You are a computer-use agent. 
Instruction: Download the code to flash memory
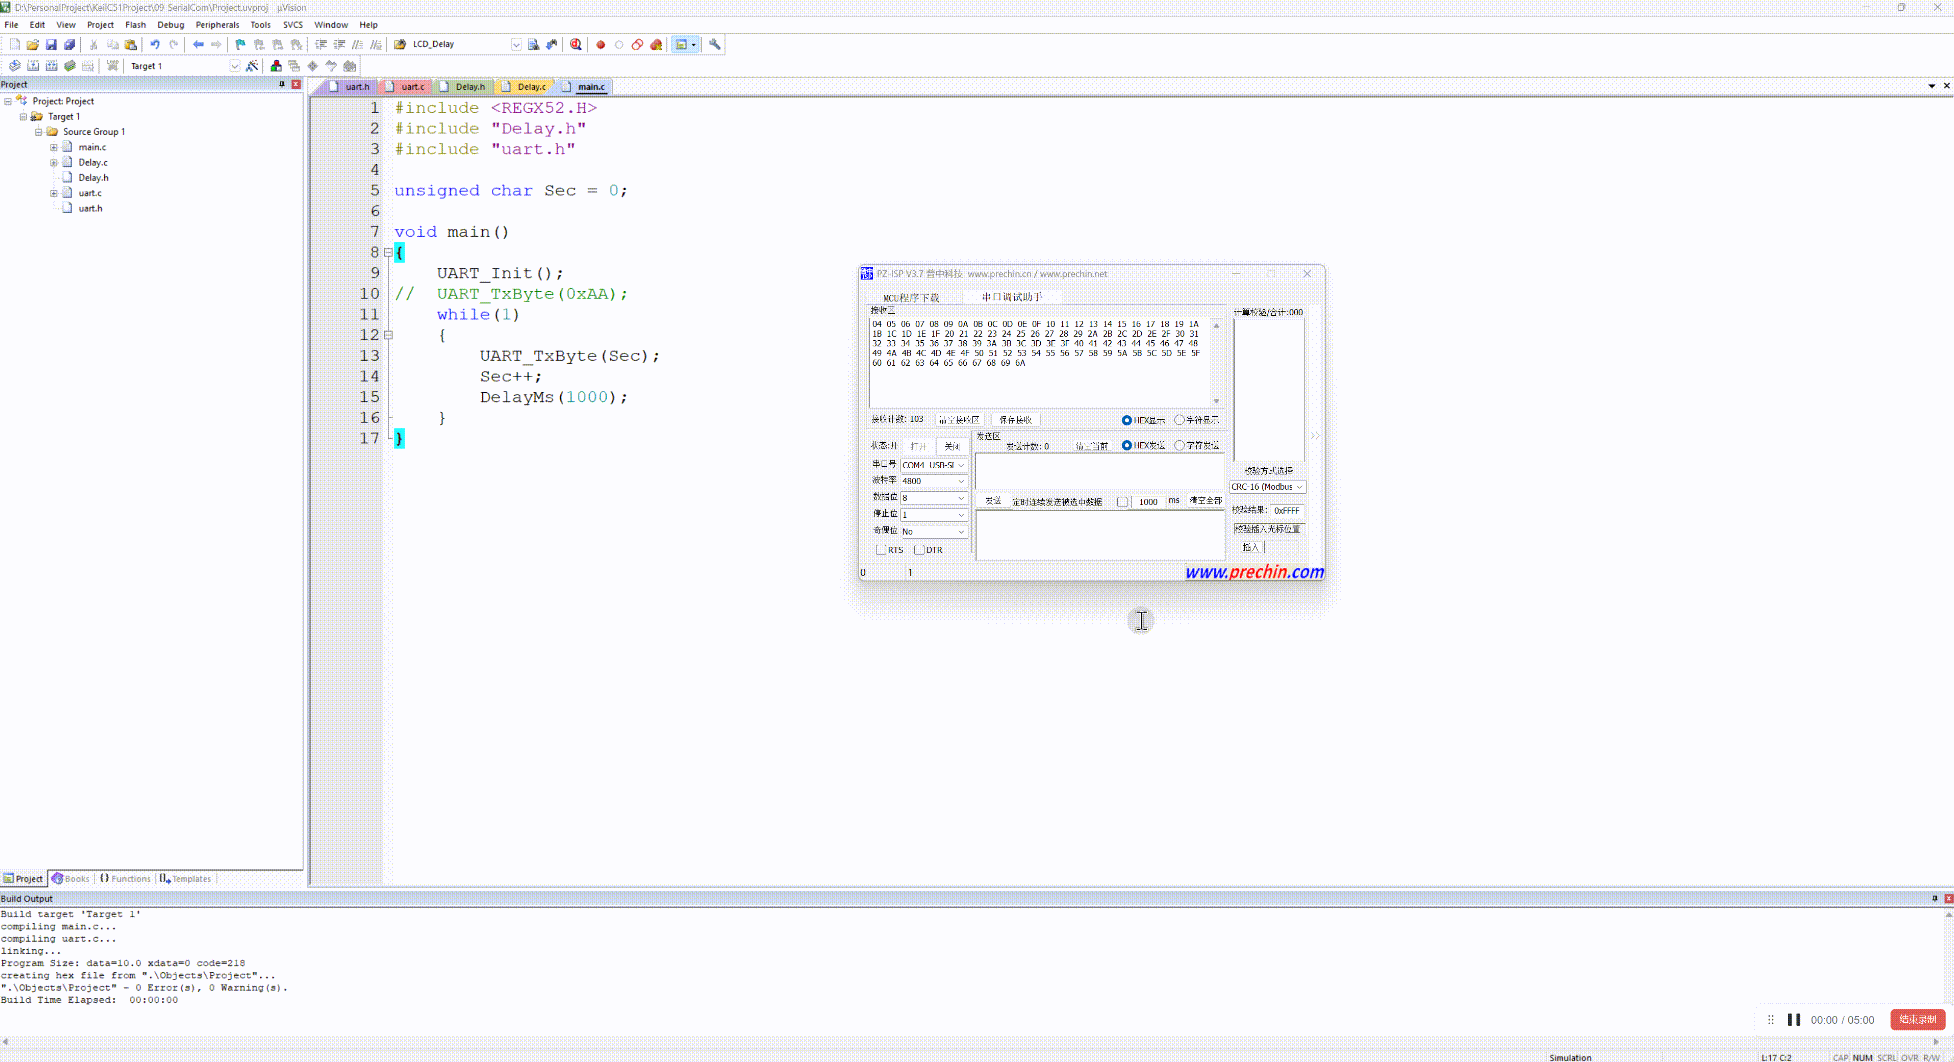point(112,66)
